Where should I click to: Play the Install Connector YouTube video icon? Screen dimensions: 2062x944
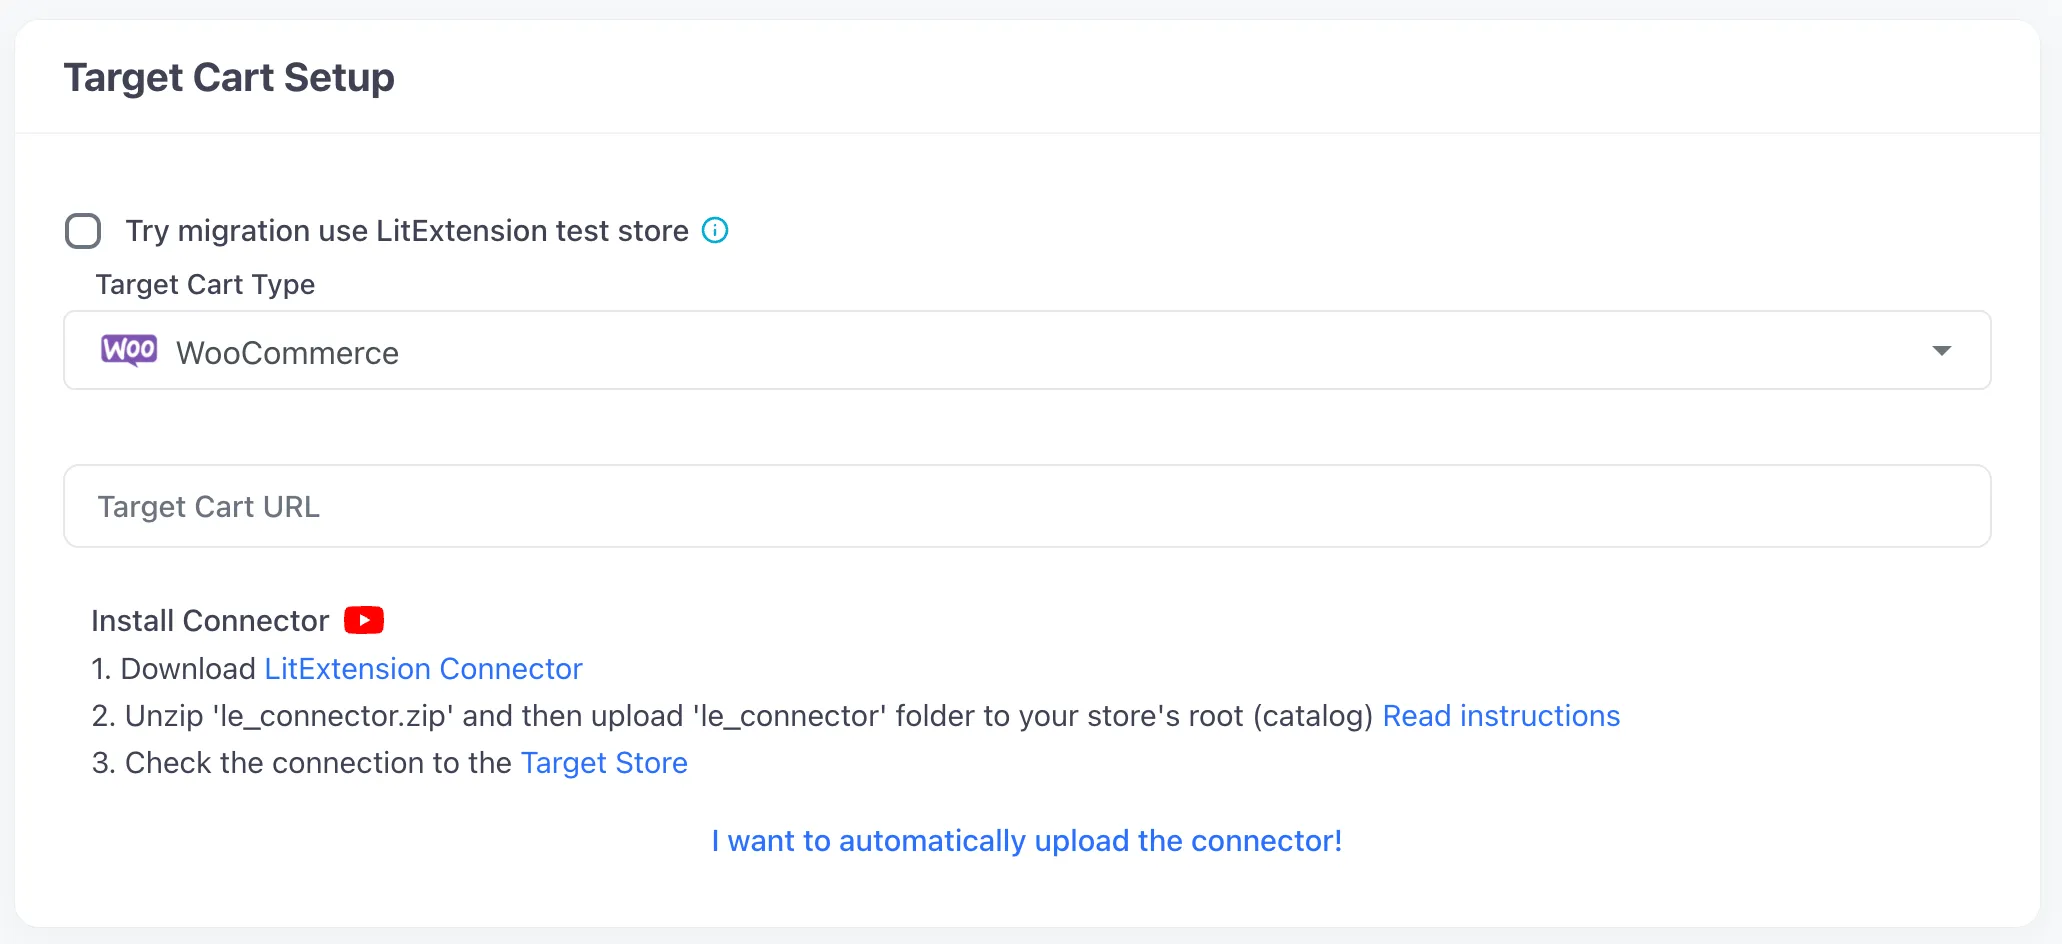364,620
